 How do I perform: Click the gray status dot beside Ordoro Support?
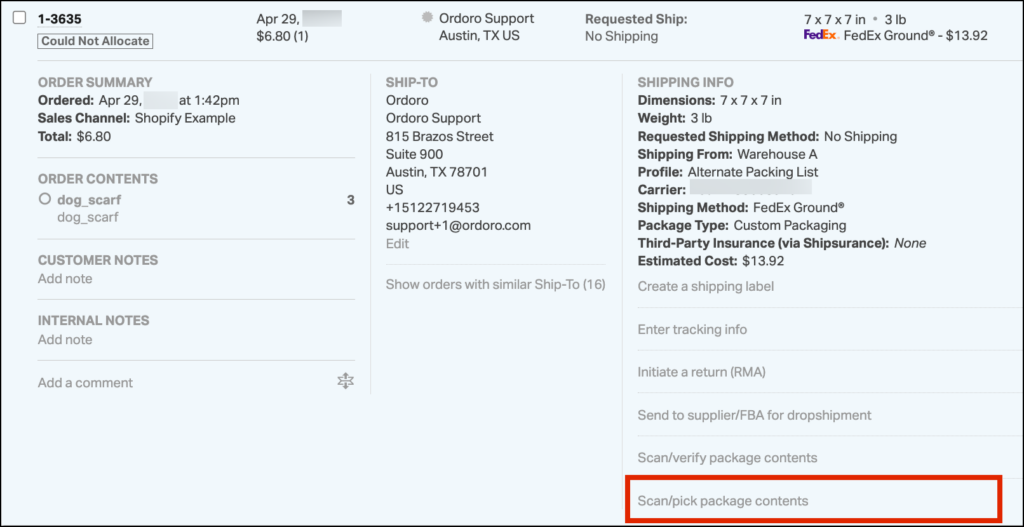427,18
